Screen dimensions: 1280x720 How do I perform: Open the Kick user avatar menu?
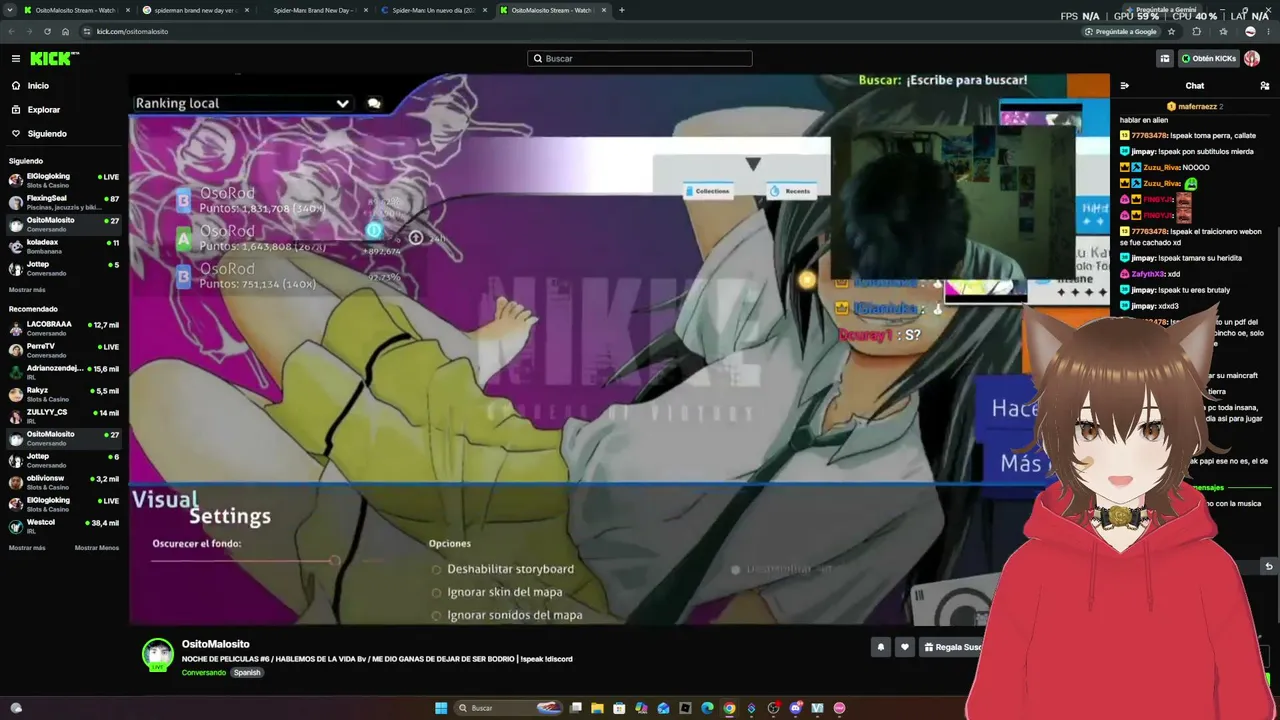coord(1252,59)
